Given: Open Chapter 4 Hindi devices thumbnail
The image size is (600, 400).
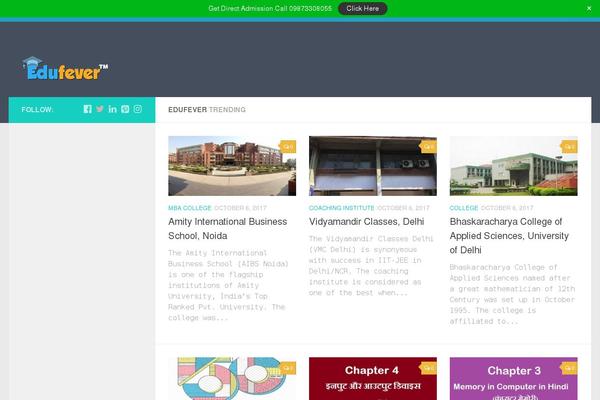Looking at the screenshot, I should [x=373, y=379].
